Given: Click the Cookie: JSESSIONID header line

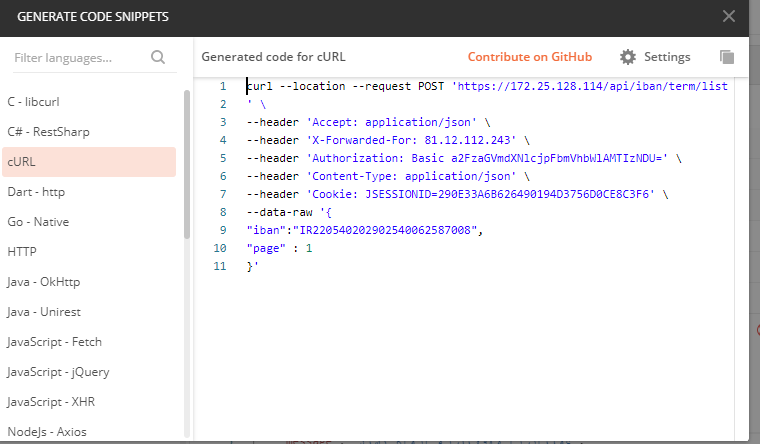Looking at the screenshot, I should coord(457,194).
